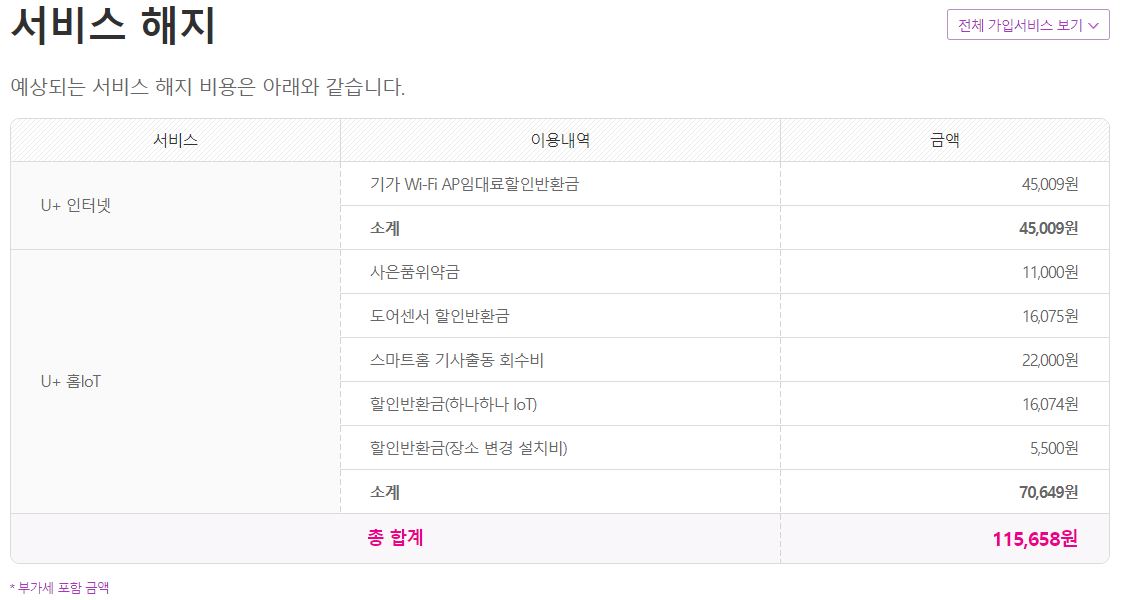Click the 서비스 해지 page heading

tap(113, 27)
